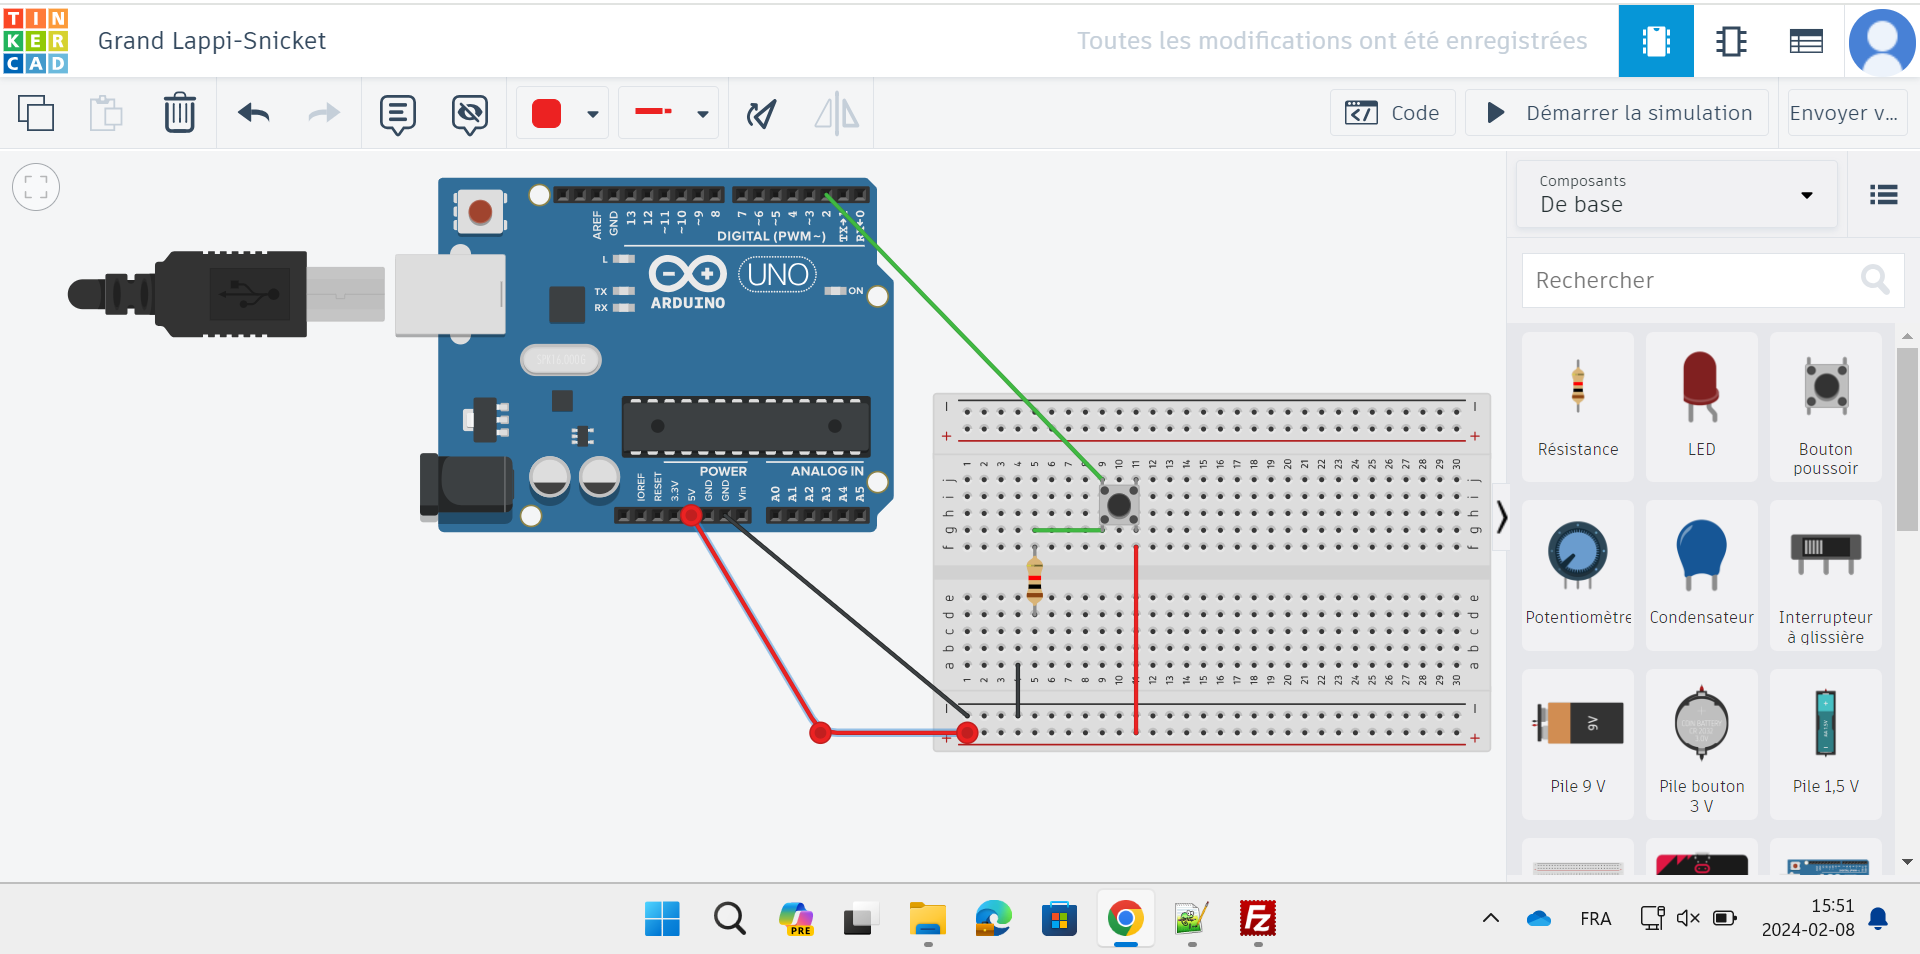Open Microsoft Edge from taskbar

coord(993,918)
